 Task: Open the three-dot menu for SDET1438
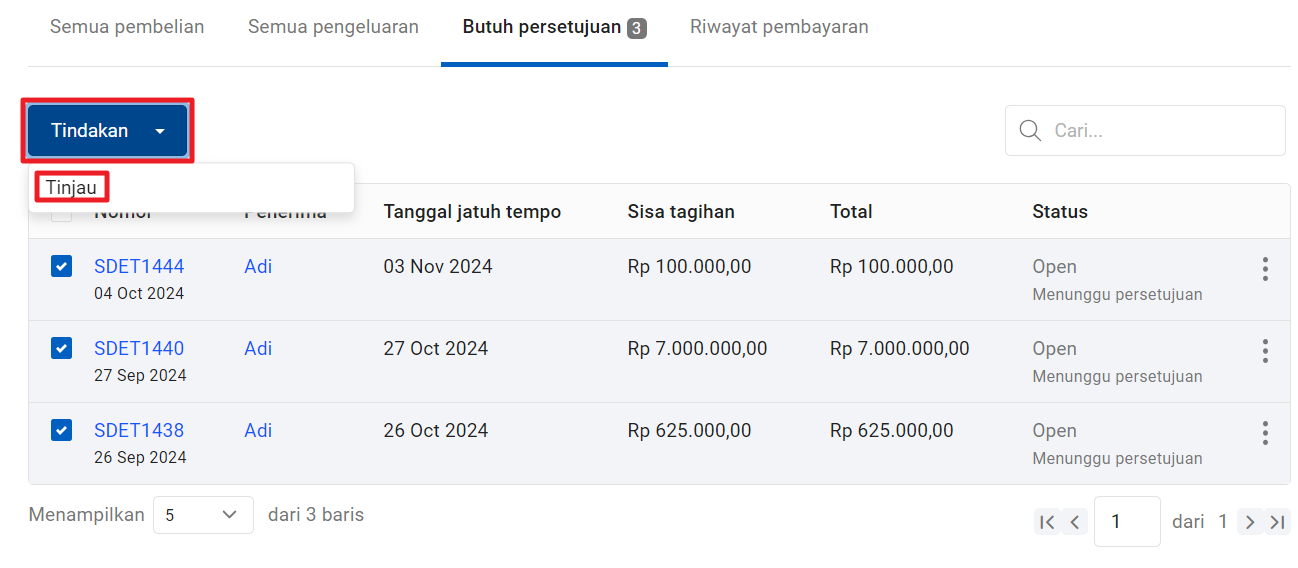coord(1265,432)
